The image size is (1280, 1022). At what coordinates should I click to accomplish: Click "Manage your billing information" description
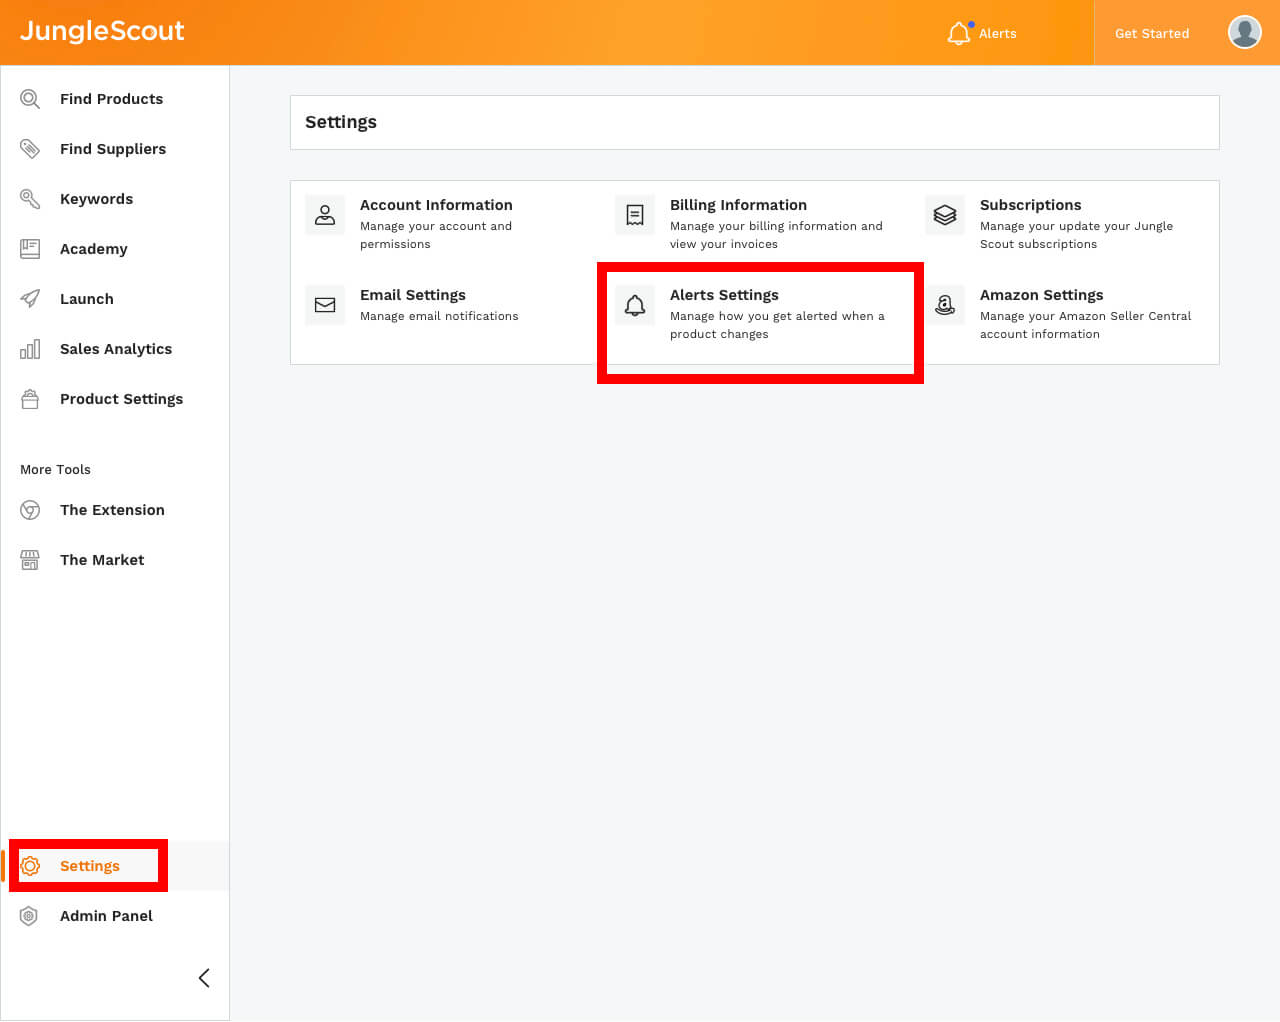tap(776, 235)
